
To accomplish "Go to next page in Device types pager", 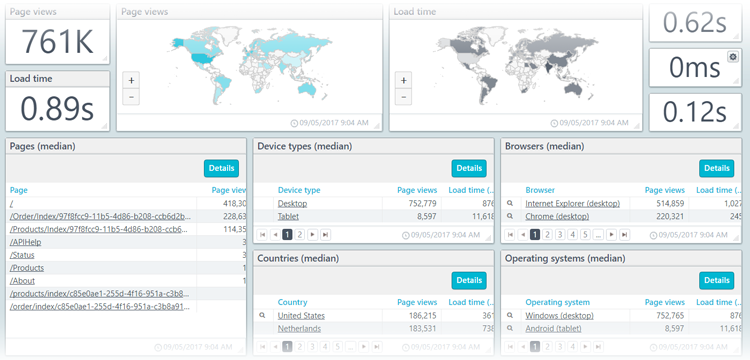I will [x=312, y=235].
